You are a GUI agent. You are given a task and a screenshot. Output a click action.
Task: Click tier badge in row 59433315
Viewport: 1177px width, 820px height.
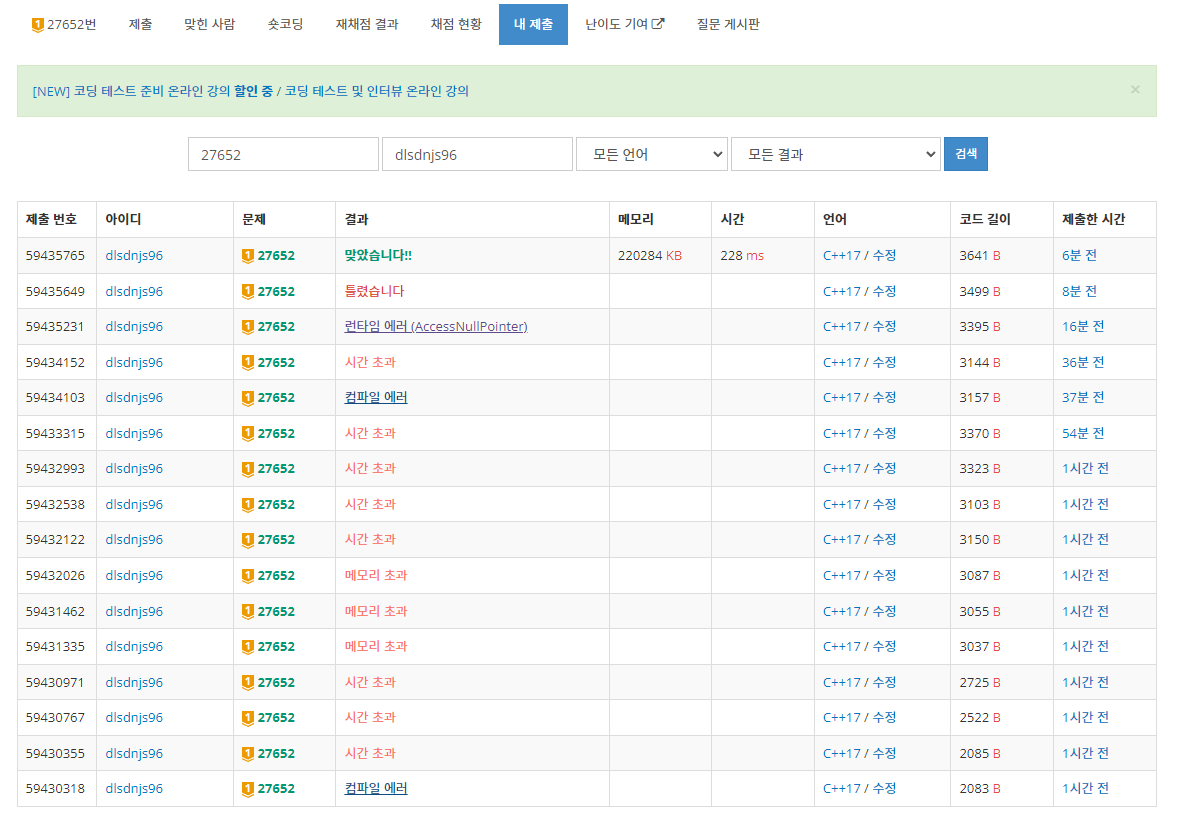coord(248,434)
